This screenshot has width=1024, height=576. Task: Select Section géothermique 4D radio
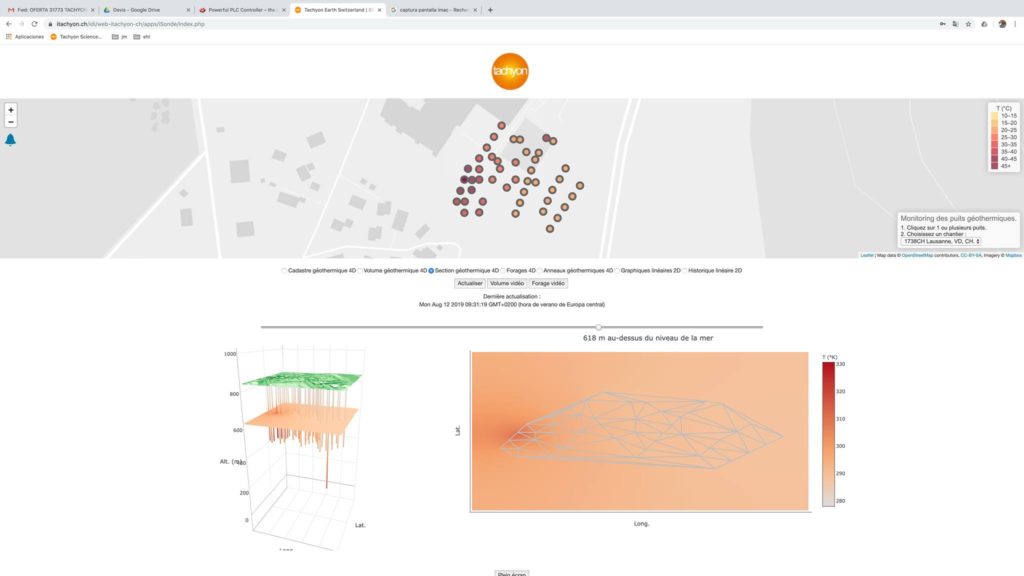[431, 270]
